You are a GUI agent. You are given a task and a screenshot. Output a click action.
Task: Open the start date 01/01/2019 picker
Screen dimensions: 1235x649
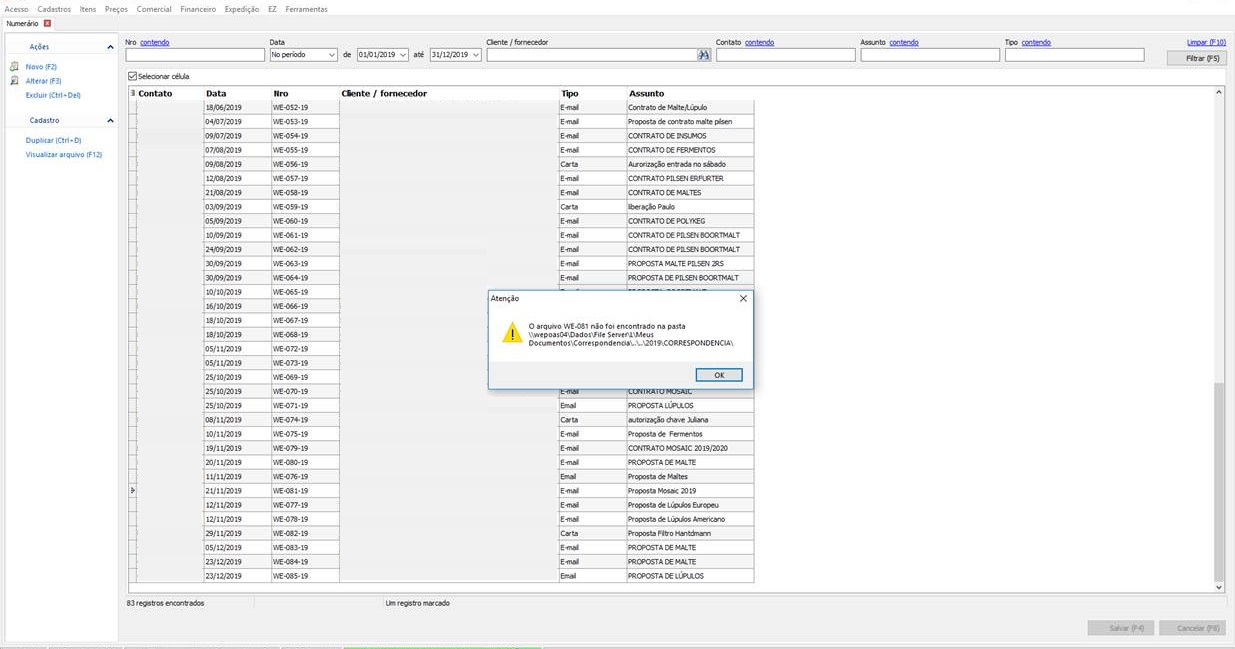click(x=403, y=55)
